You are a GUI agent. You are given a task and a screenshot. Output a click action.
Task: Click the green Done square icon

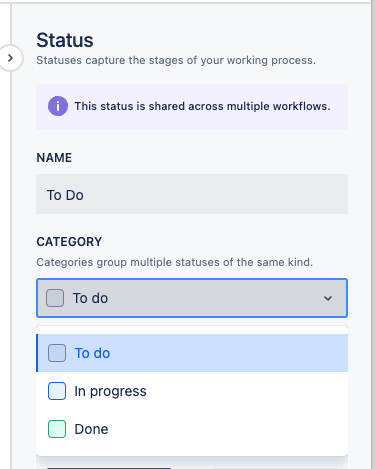tap(57, 429)
